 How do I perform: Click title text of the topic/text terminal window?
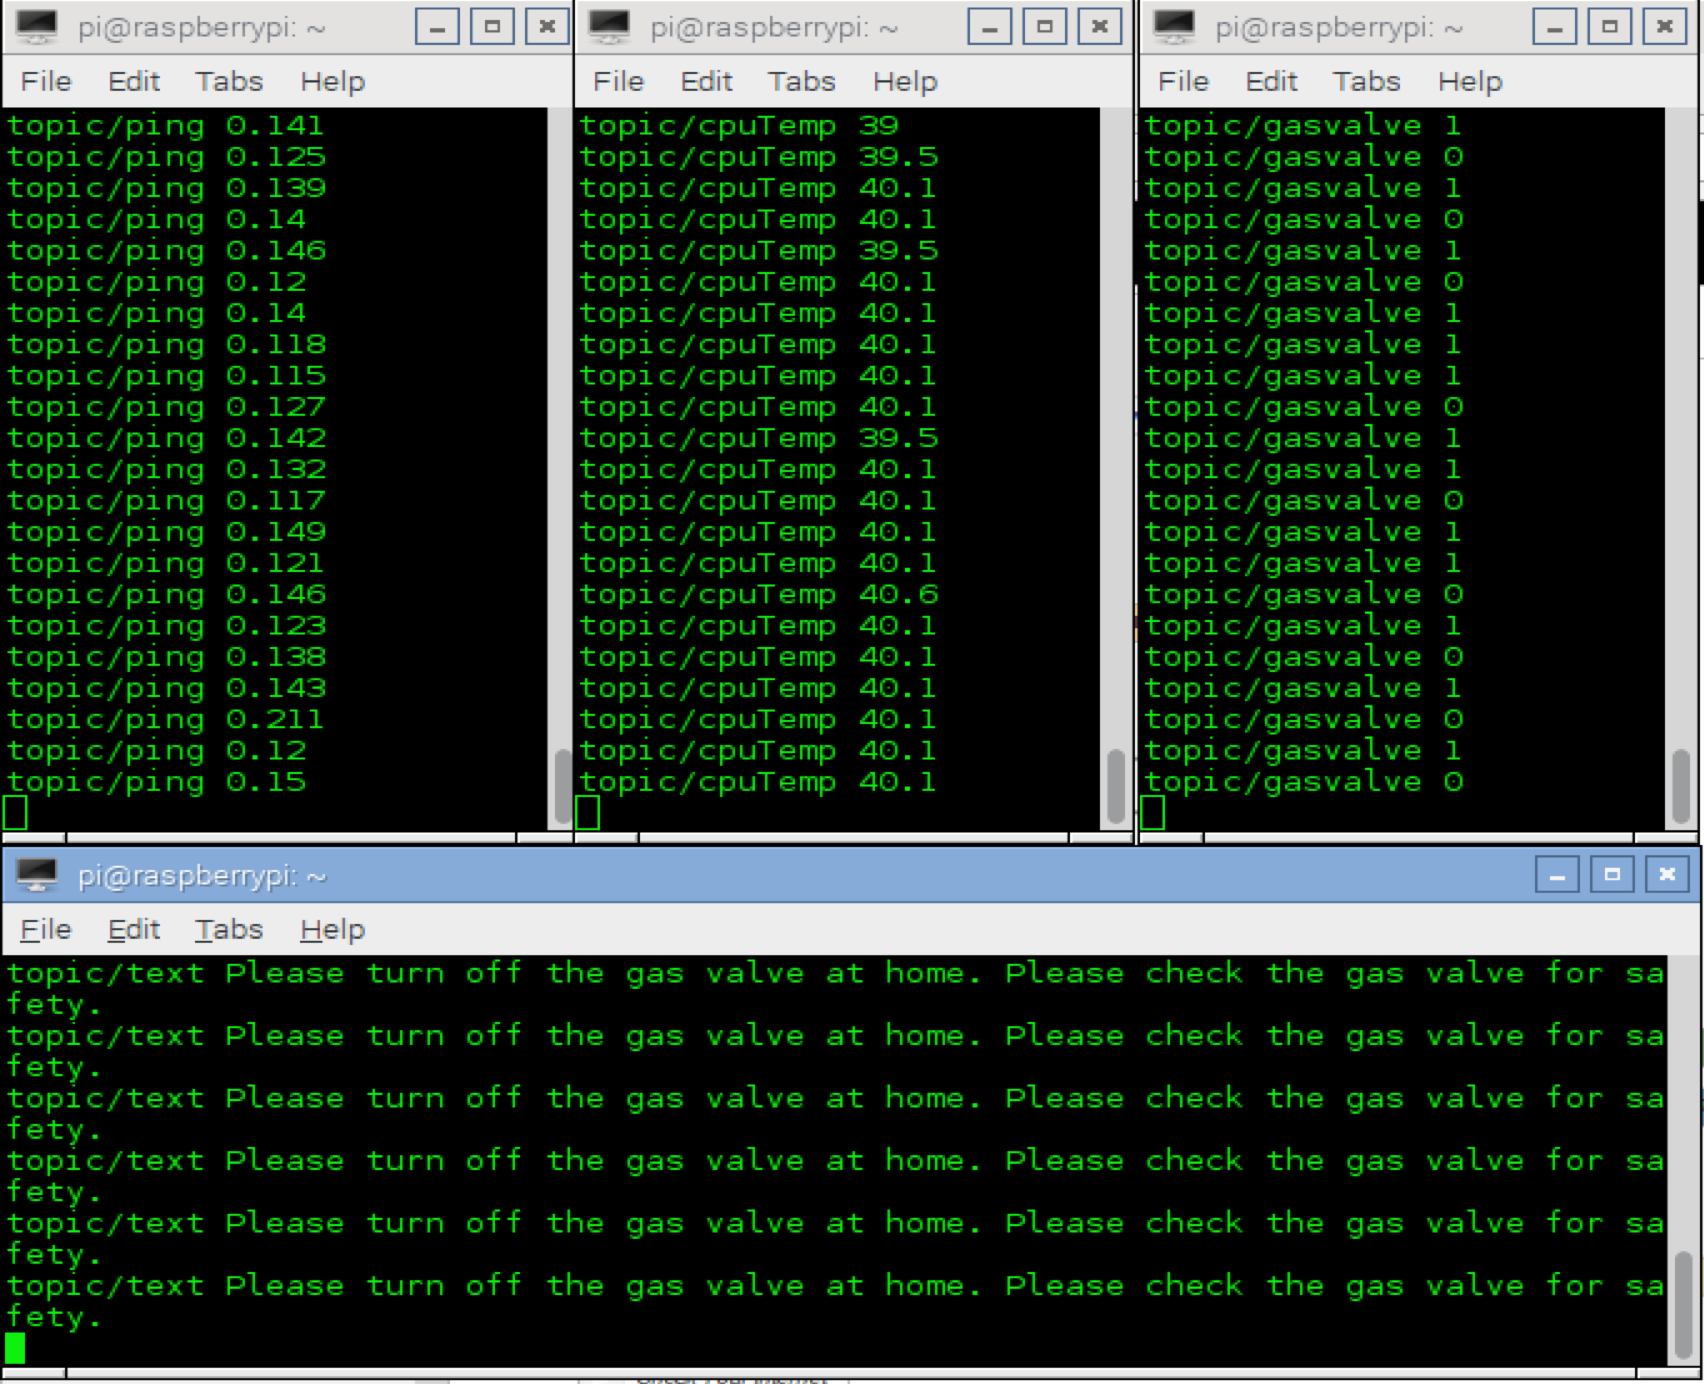point(202,876)
